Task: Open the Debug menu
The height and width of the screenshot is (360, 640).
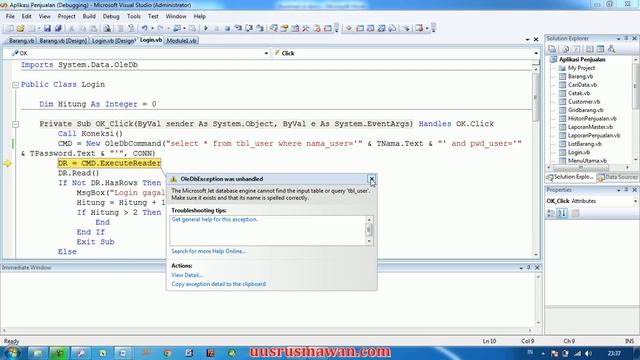Action: click(x=111, y=16)
